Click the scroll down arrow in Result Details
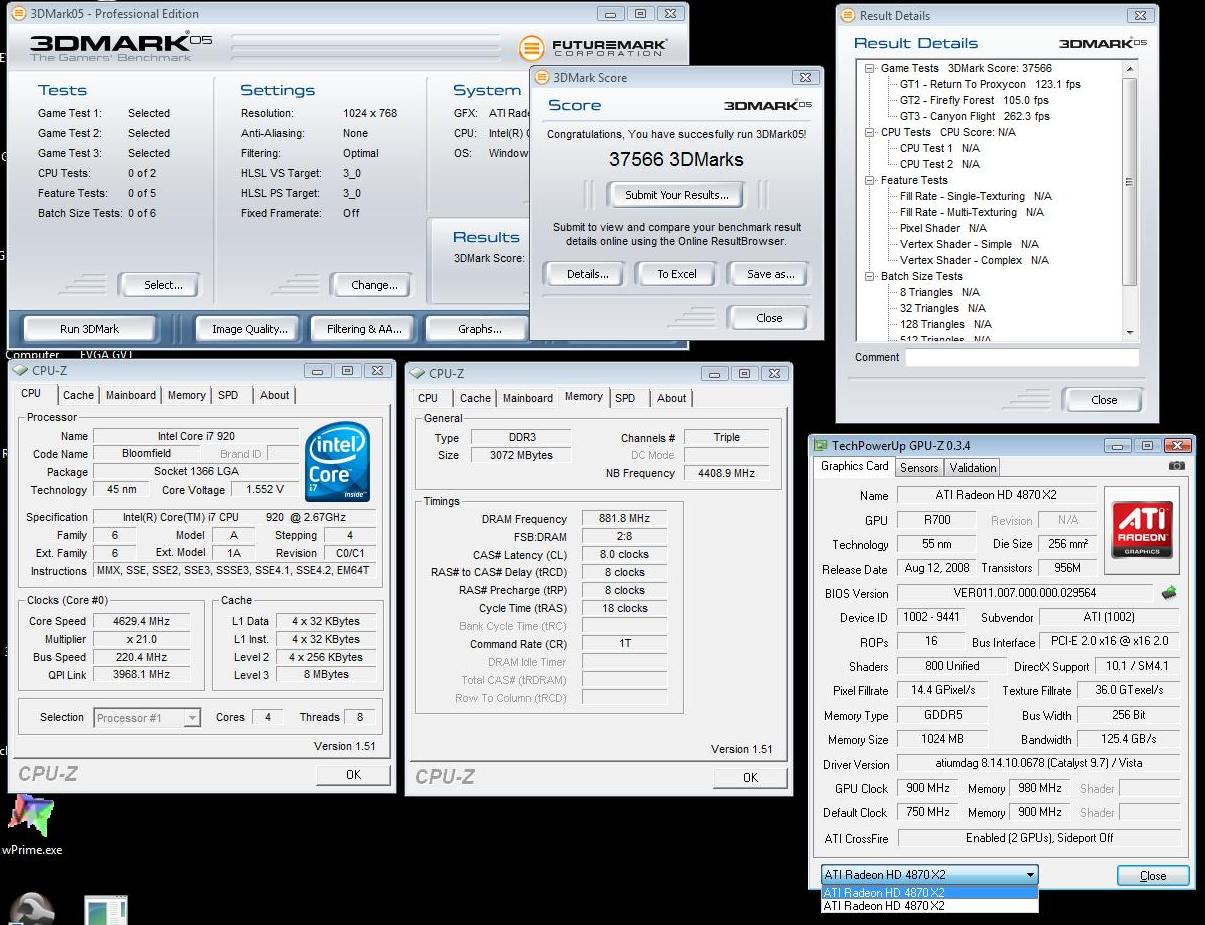The width and height of the screenshot is (1205, 925). (x=1130, y=332)
